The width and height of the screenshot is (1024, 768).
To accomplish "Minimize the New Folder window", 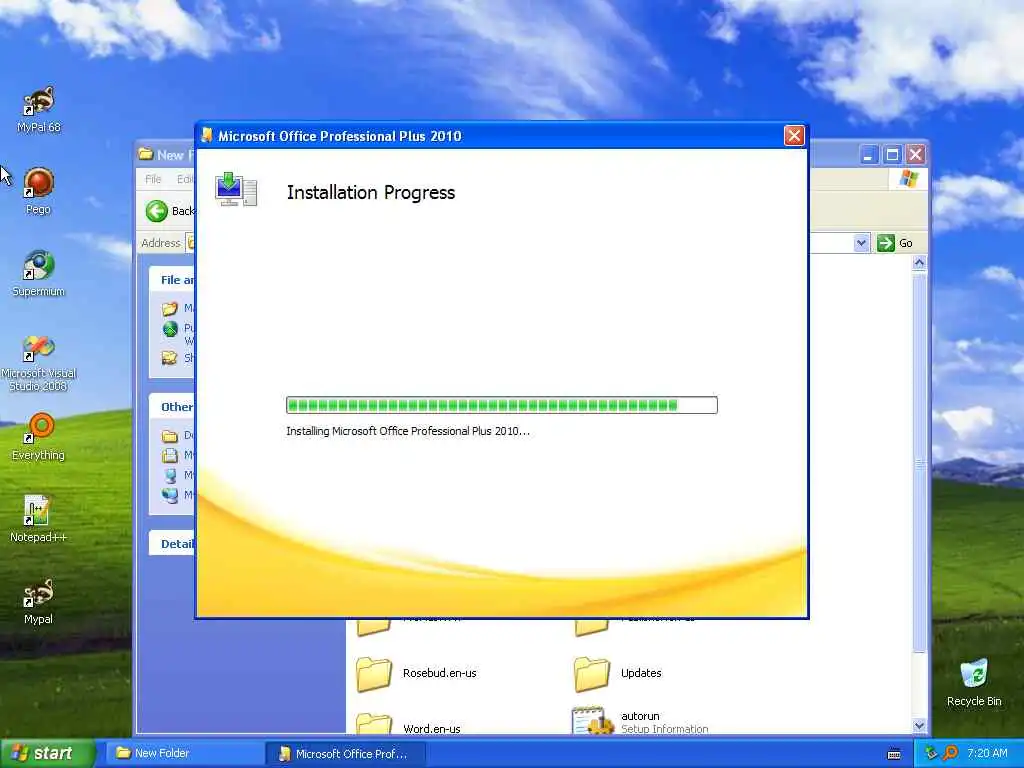I will [x=869, y=155].
